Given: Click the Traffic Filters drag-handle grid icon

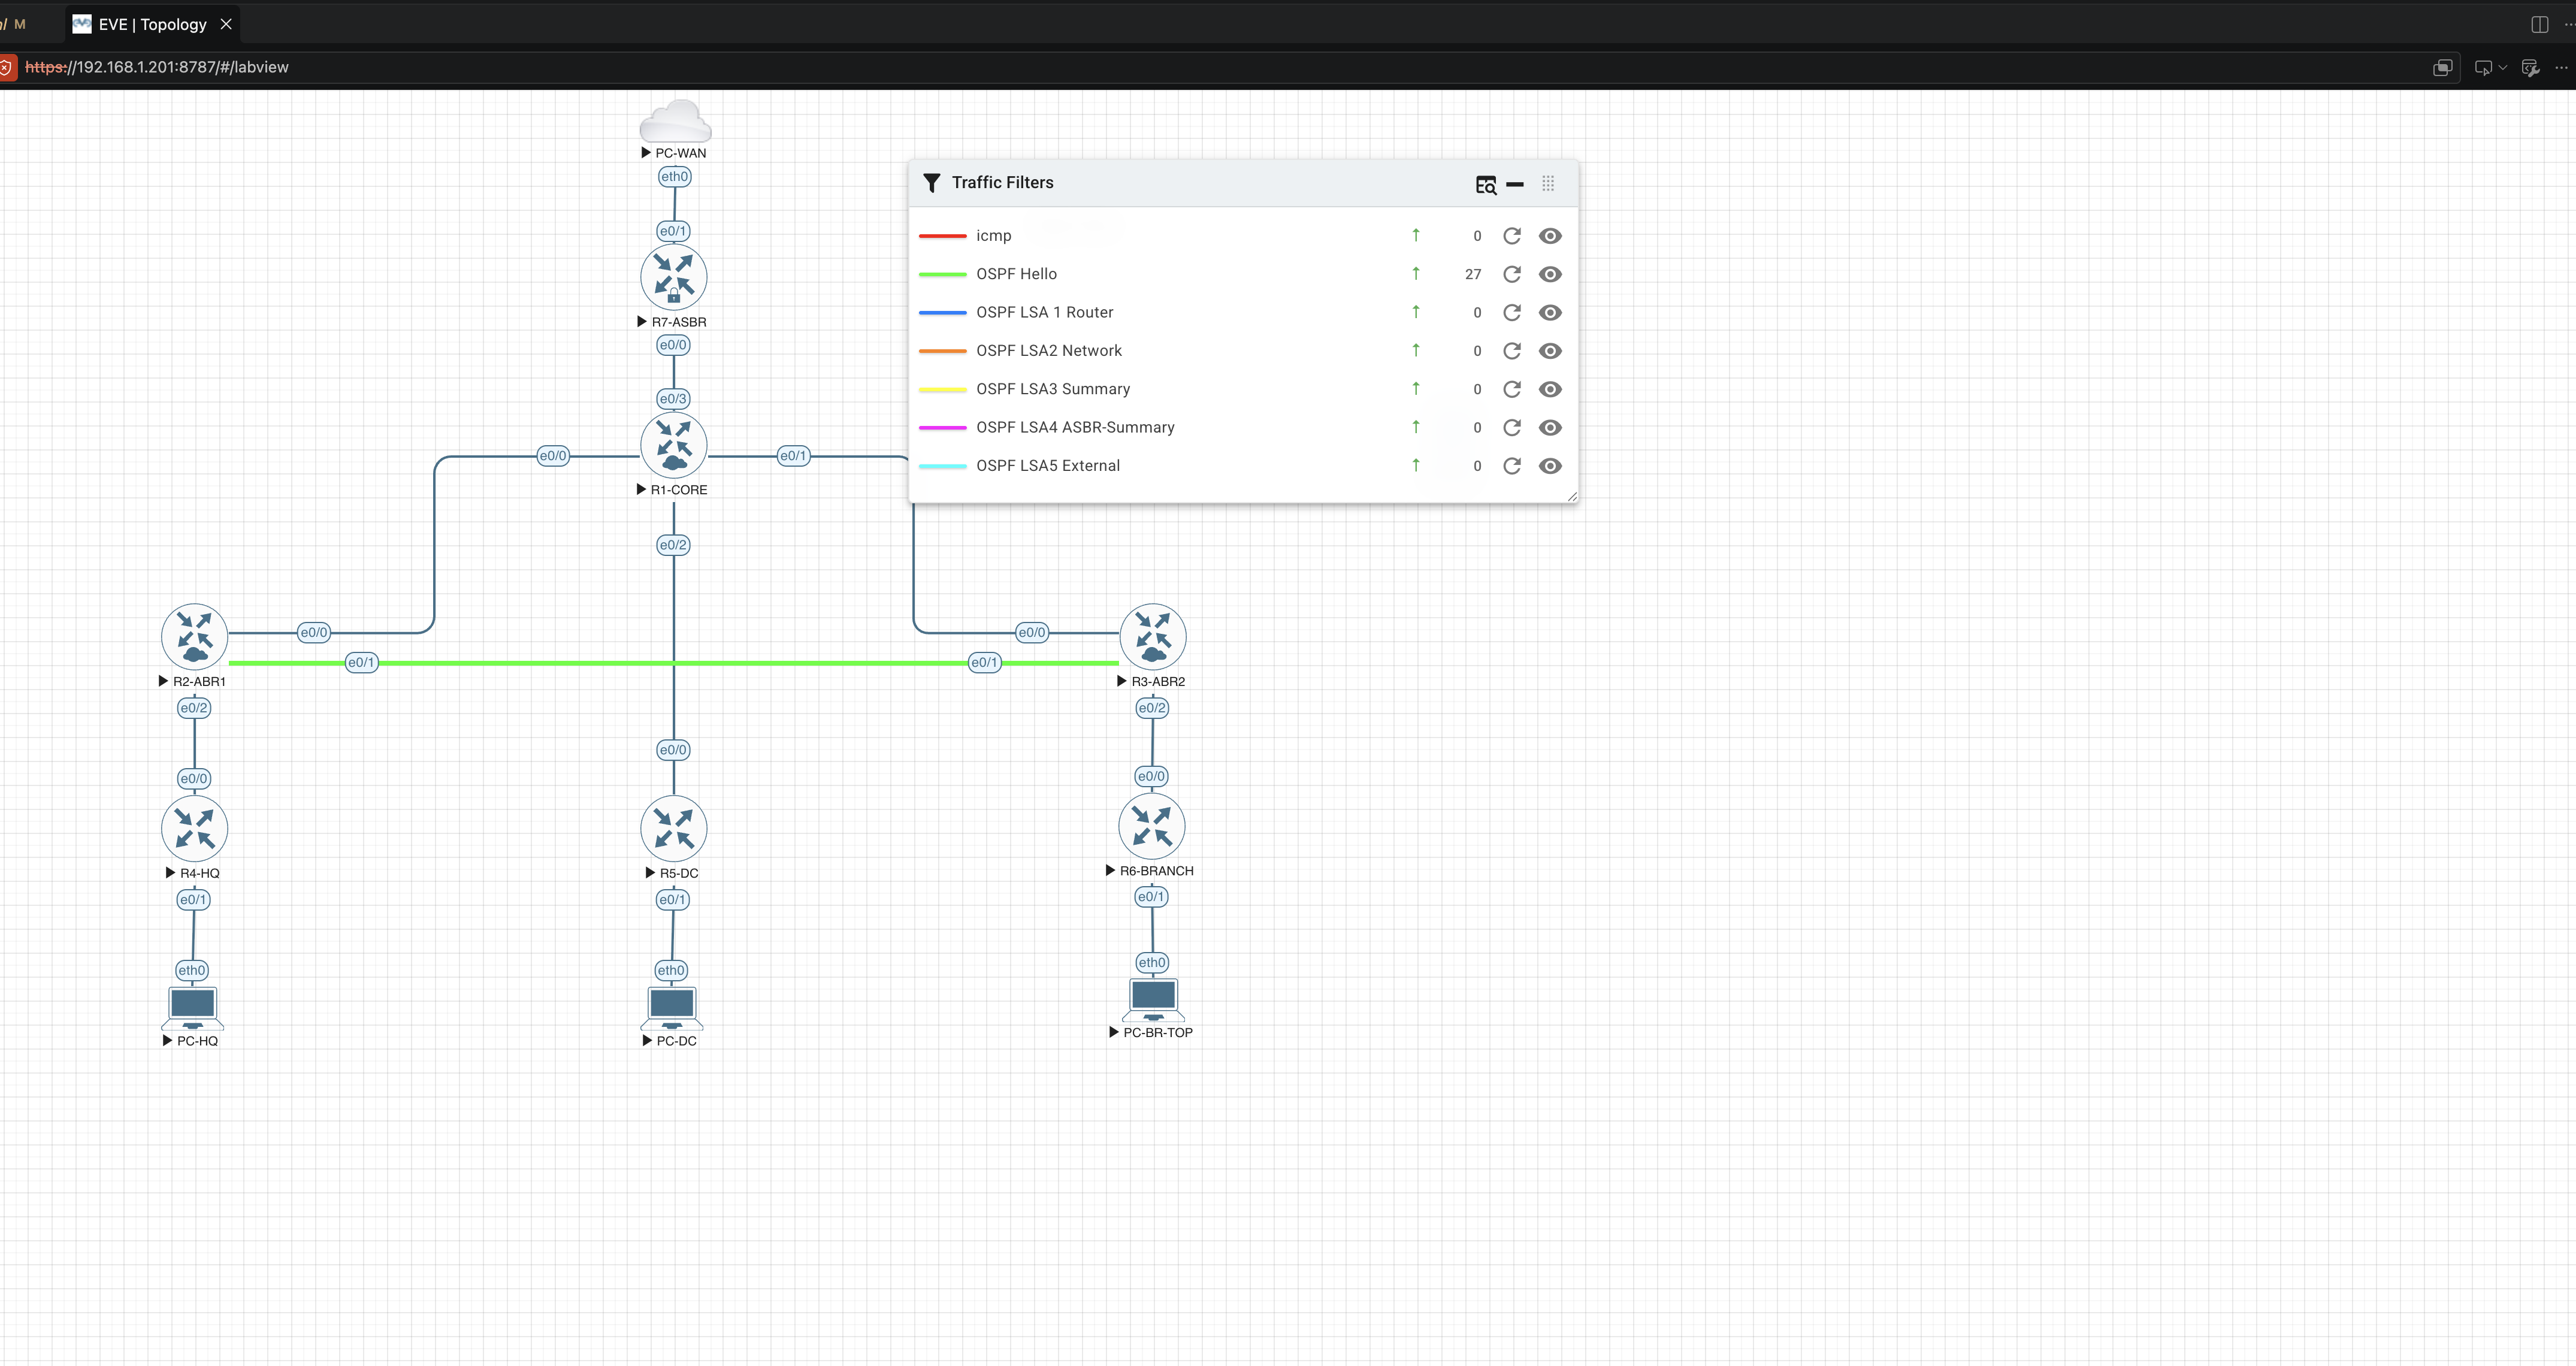Looking at the screenshot, I should pyautogui.click(x=1548, y=183).
